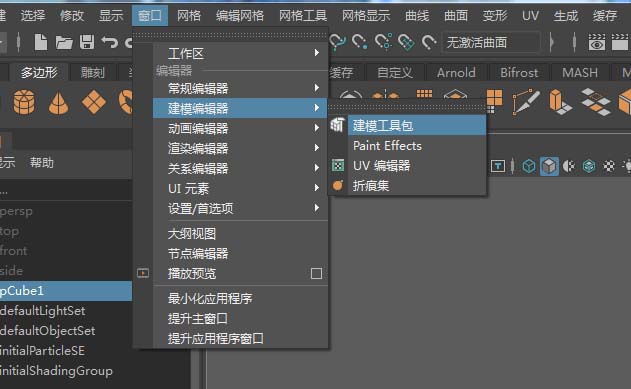
Task: Toggle smooth shade cube icon in viewport
Action: 549,166
